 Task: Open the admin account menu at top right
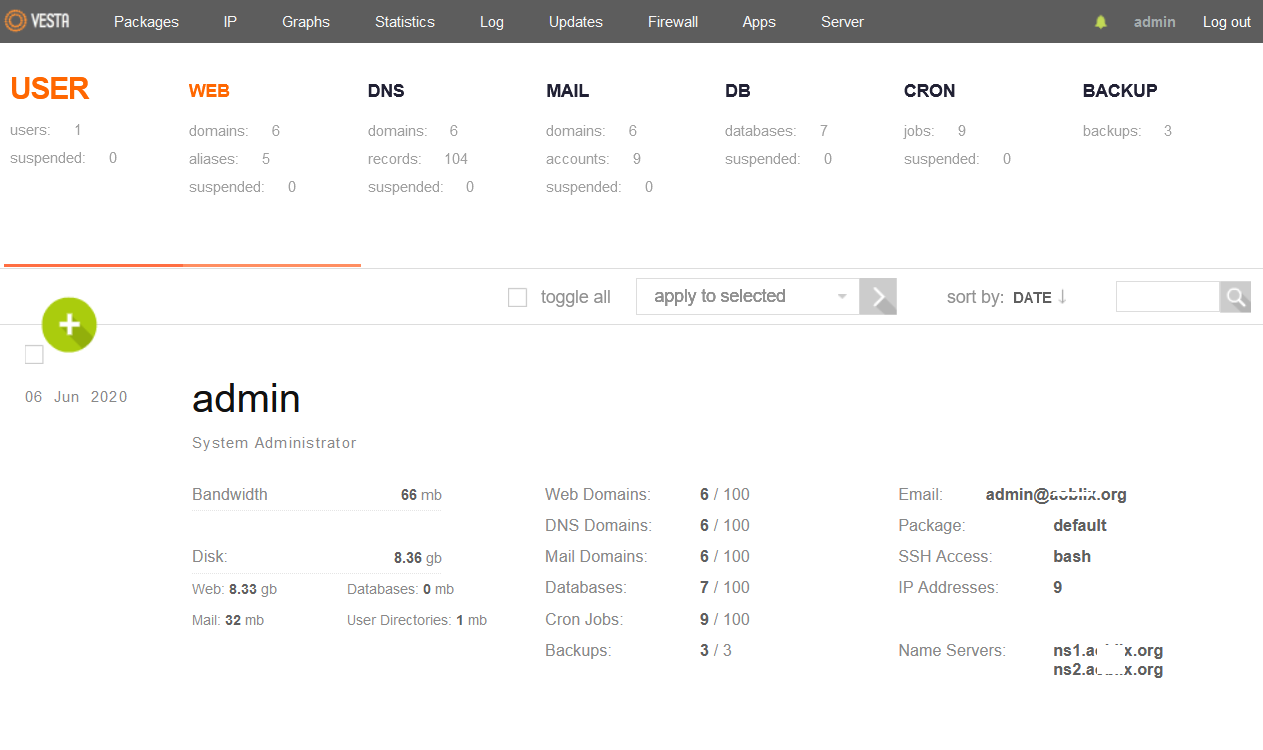(1154, 21)
